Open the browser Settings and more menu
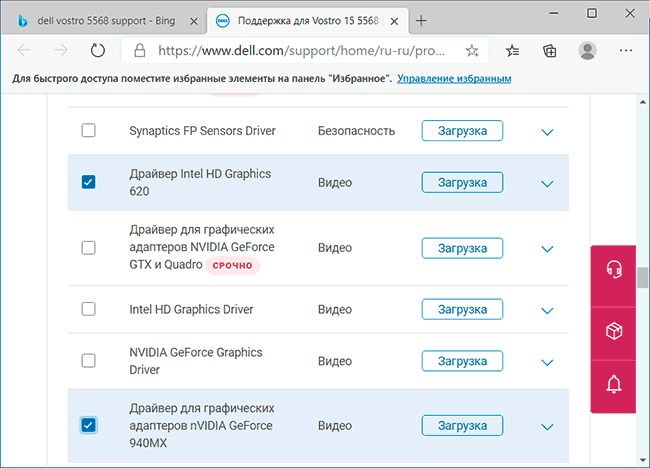650x468 pixels. pos(626,51)
